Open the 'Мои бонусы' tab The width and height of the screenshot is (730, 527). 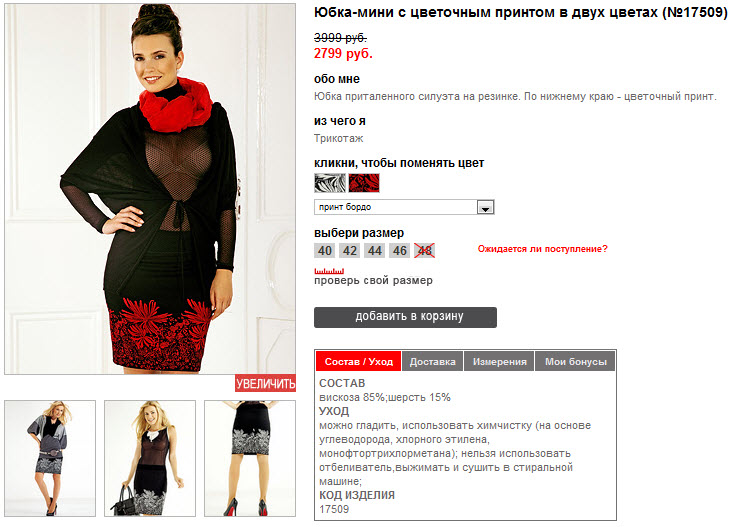click(575, 361)
